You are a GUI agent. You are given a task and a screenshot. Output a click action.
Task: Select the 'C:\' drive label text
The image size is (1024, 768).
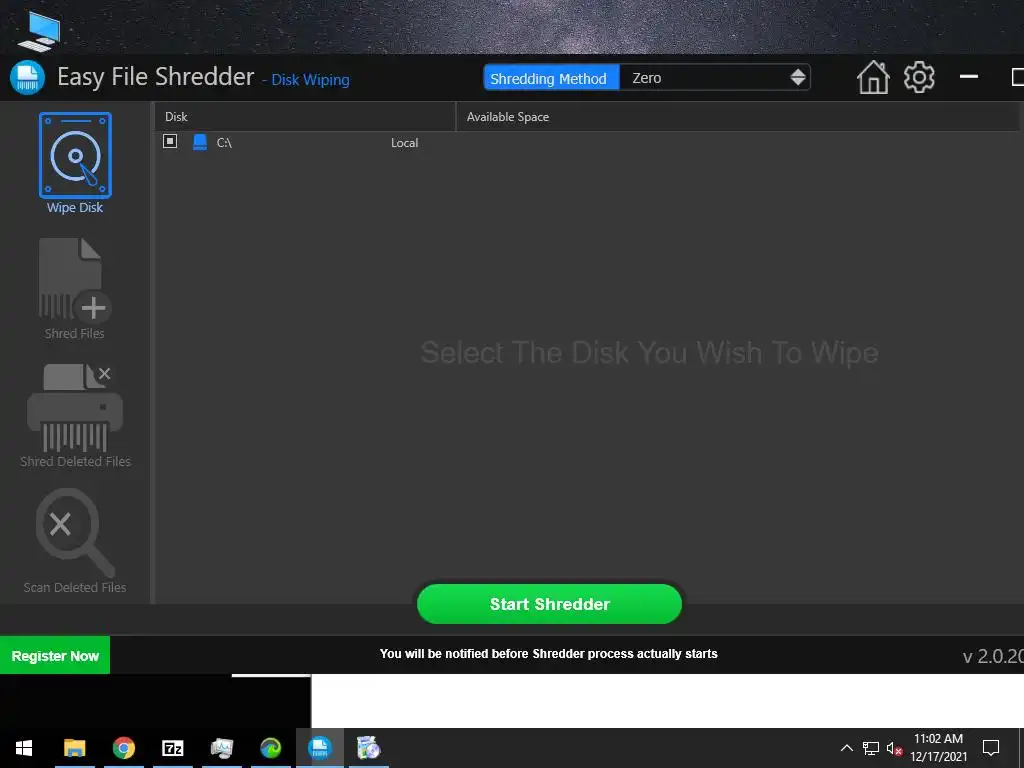pos(224,142)
